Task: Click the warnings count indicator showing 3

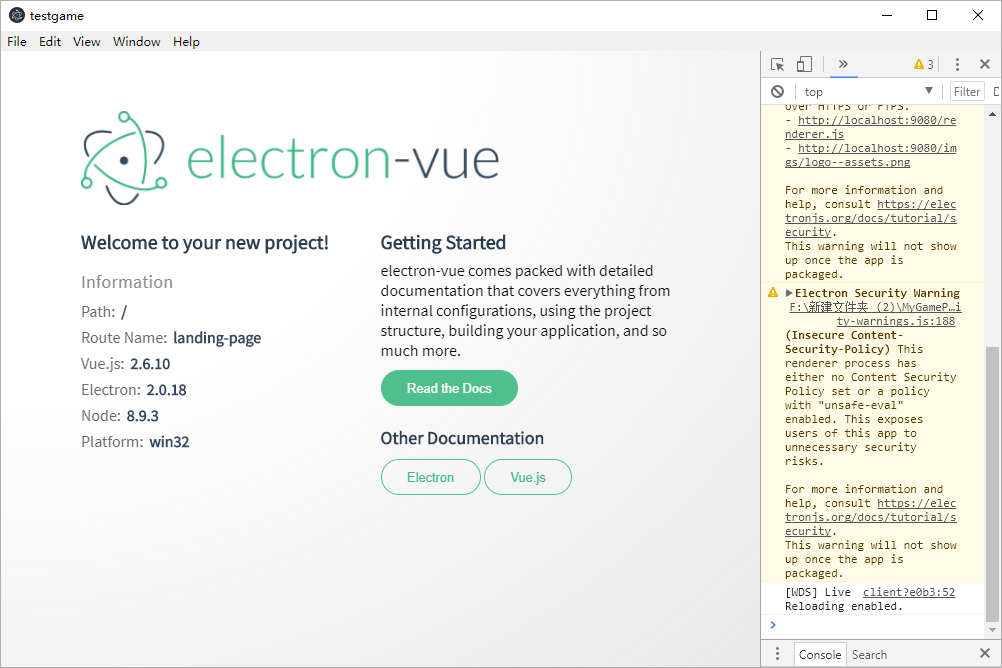Action: point(924,65)
